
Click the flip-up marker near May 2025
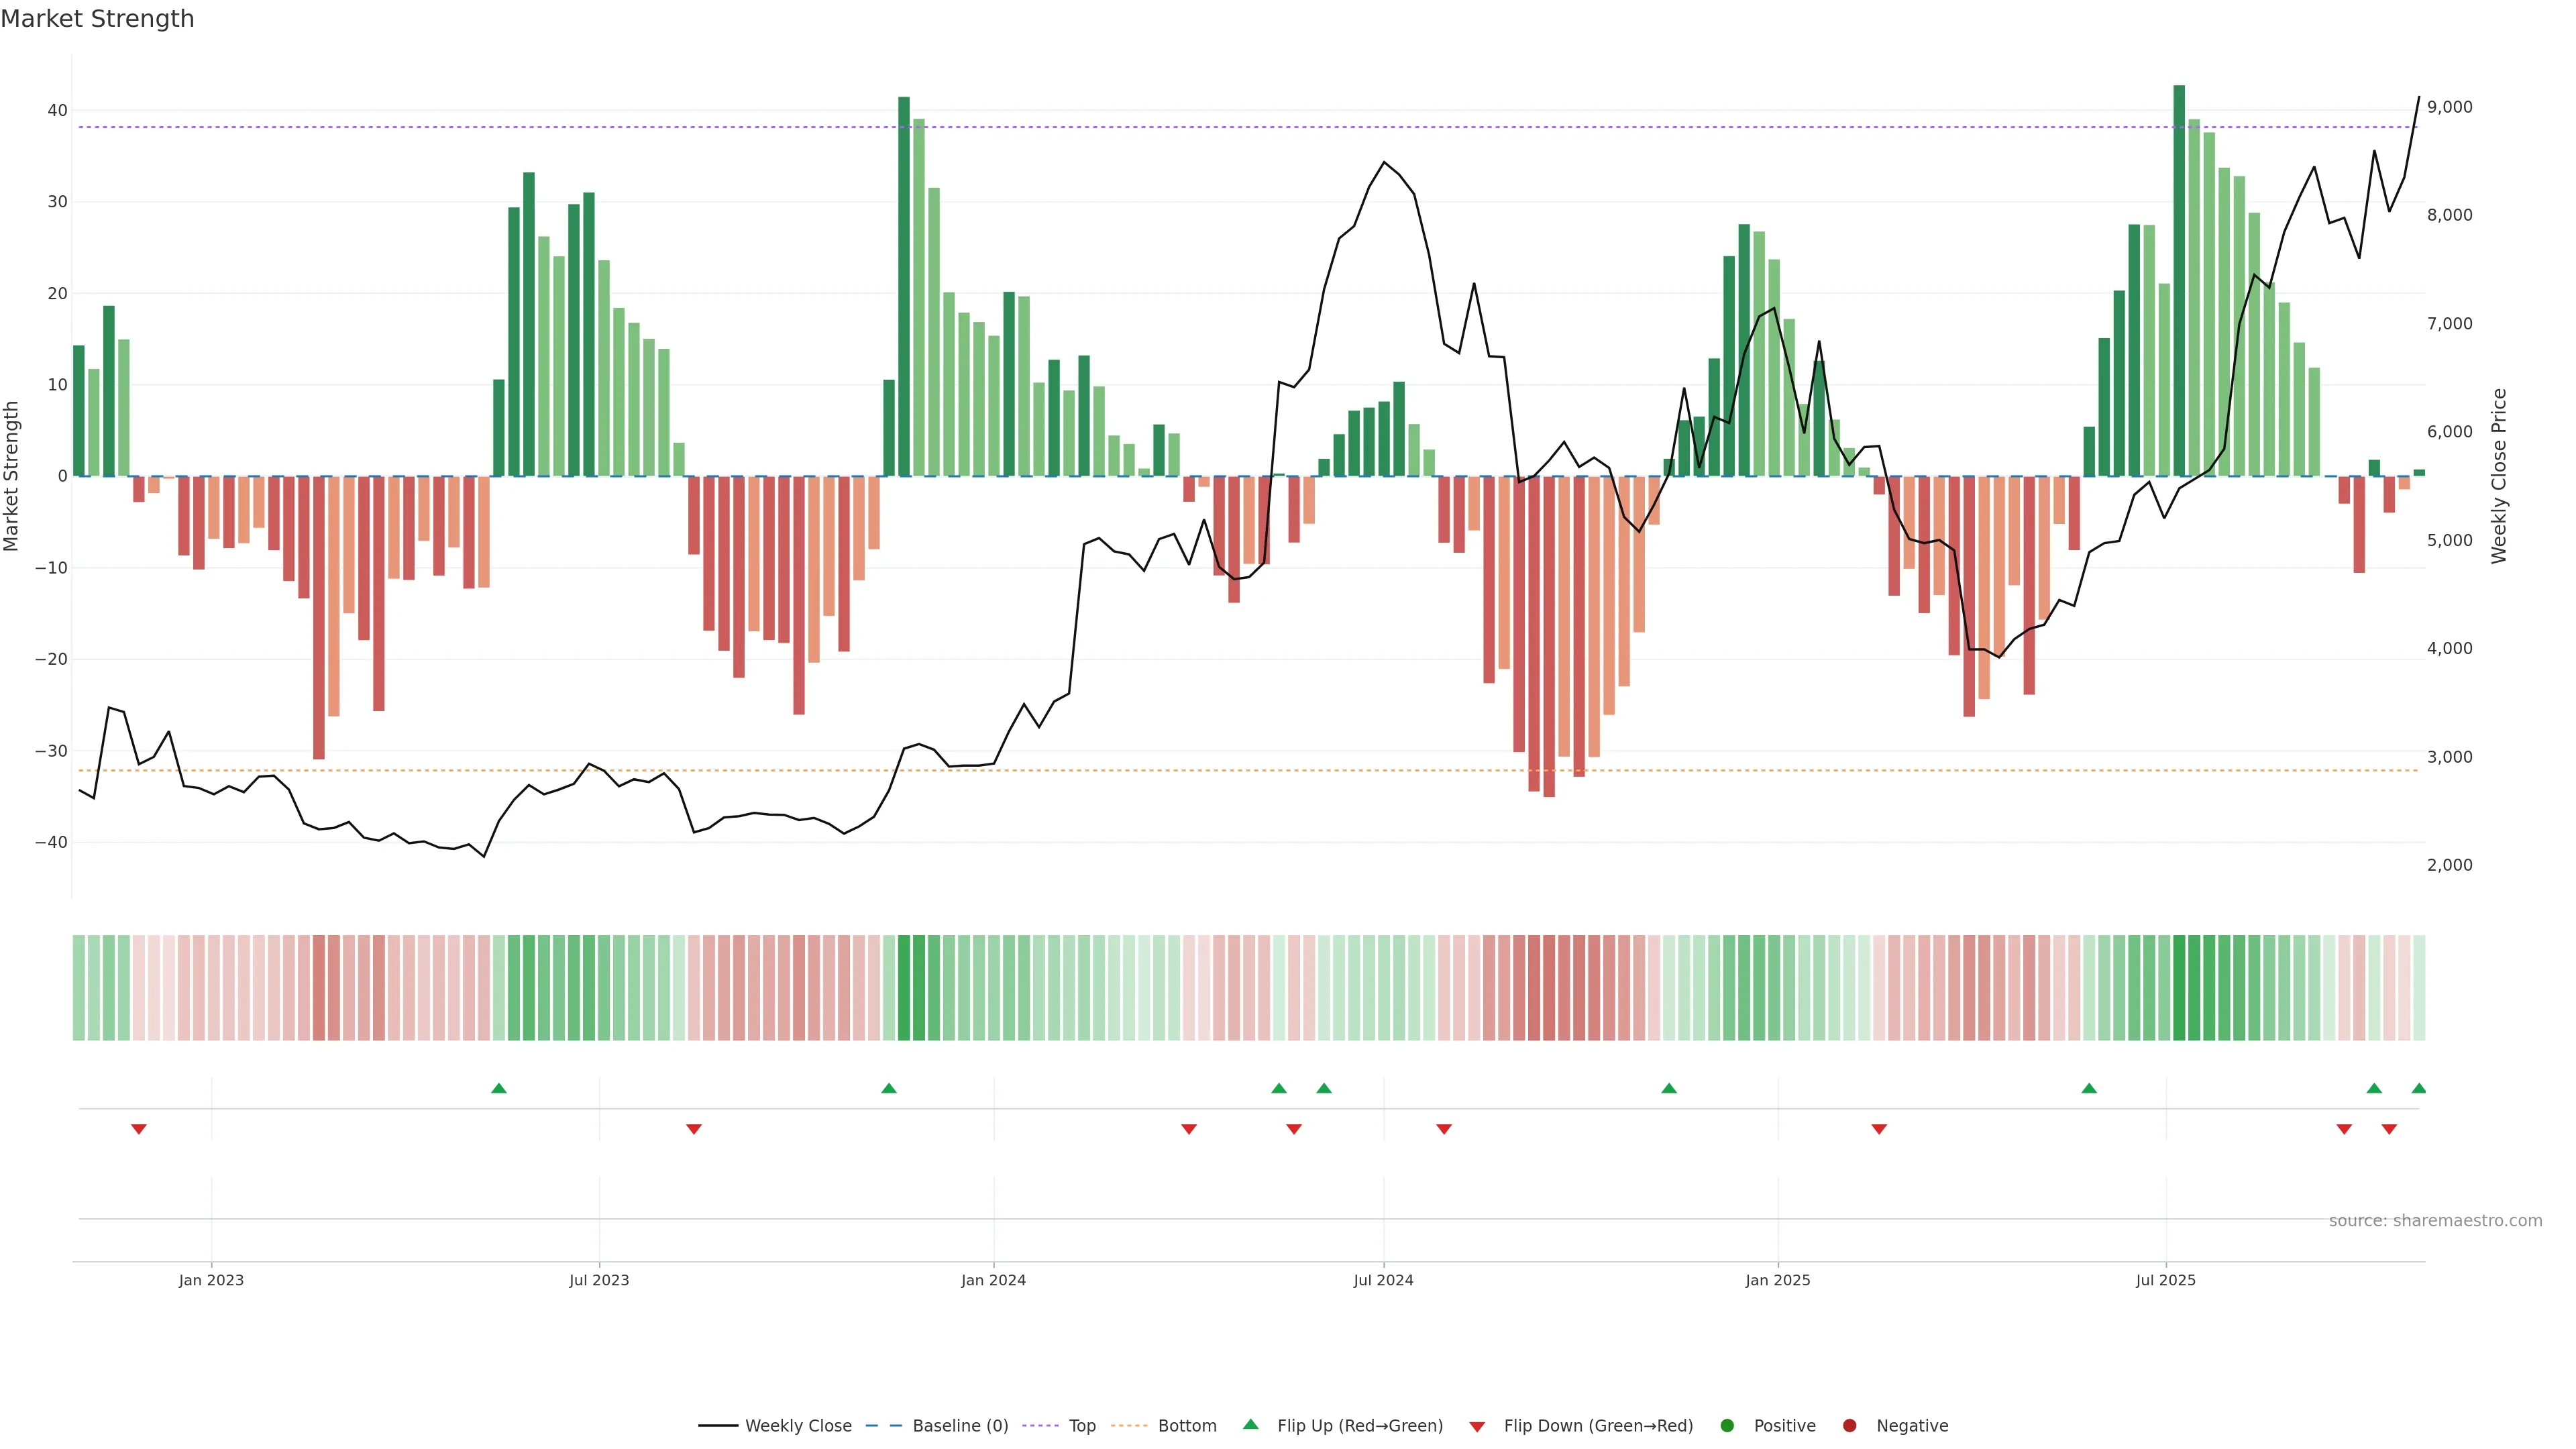coord(2089,1088)
